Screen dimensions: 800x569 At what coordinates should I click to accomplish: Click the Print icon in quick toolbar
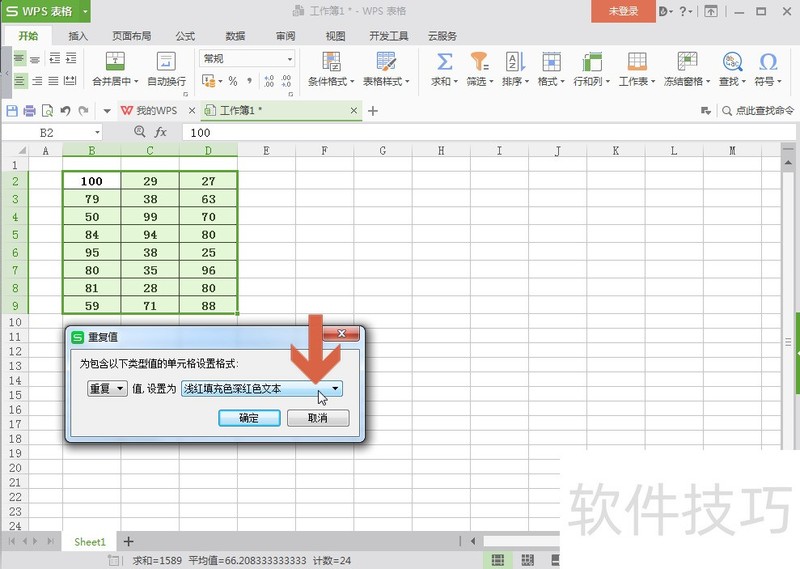point(30,110)
